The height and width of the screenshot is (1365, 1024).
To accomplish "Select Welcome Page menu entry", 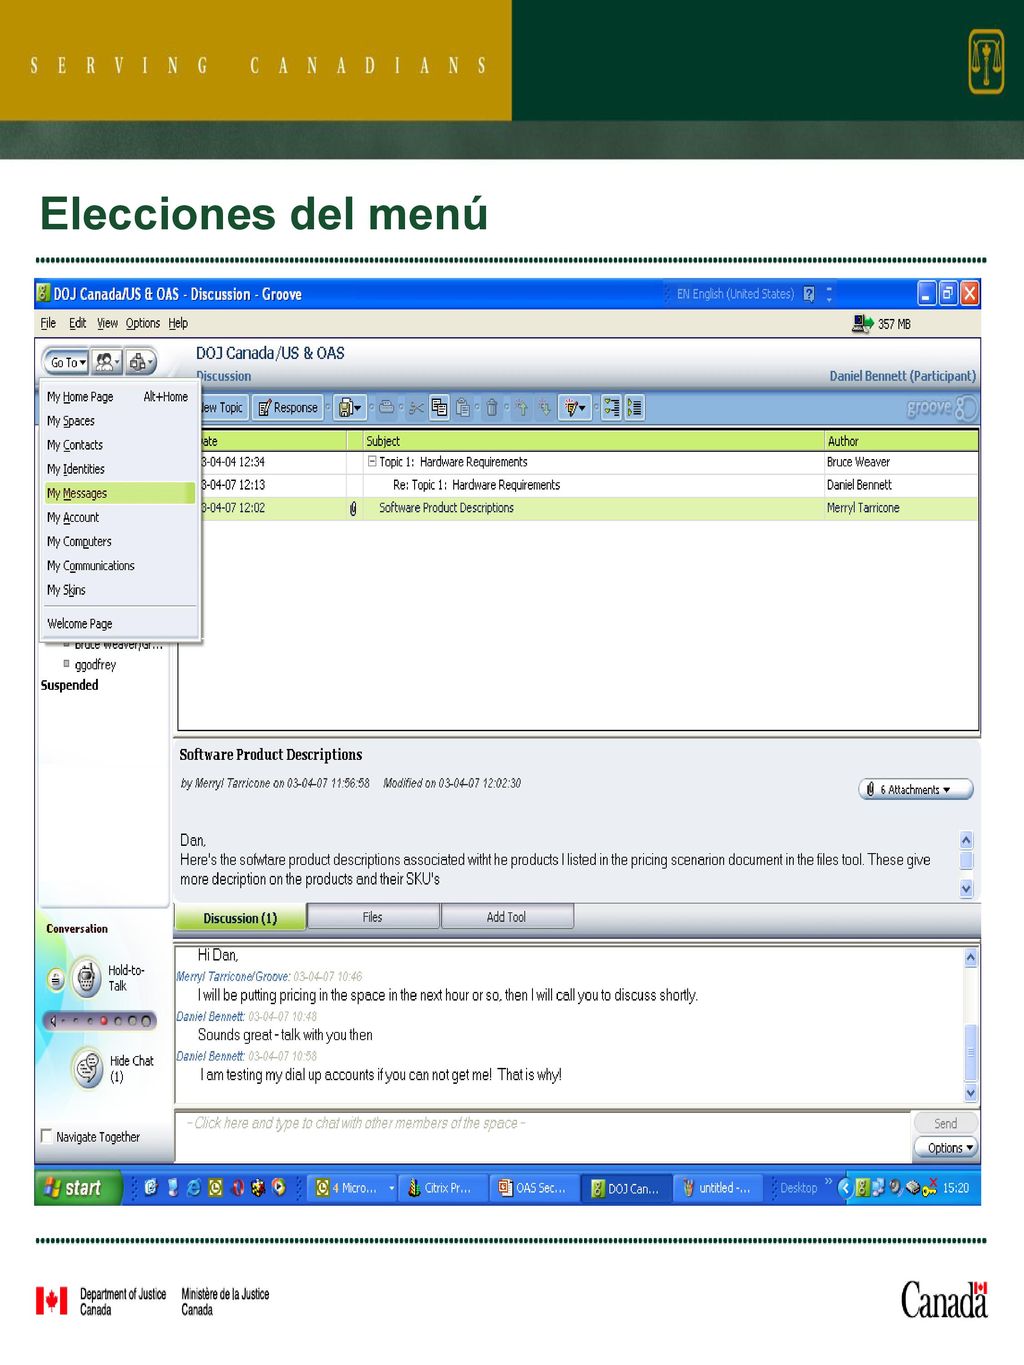I will [x=118, y=623].
